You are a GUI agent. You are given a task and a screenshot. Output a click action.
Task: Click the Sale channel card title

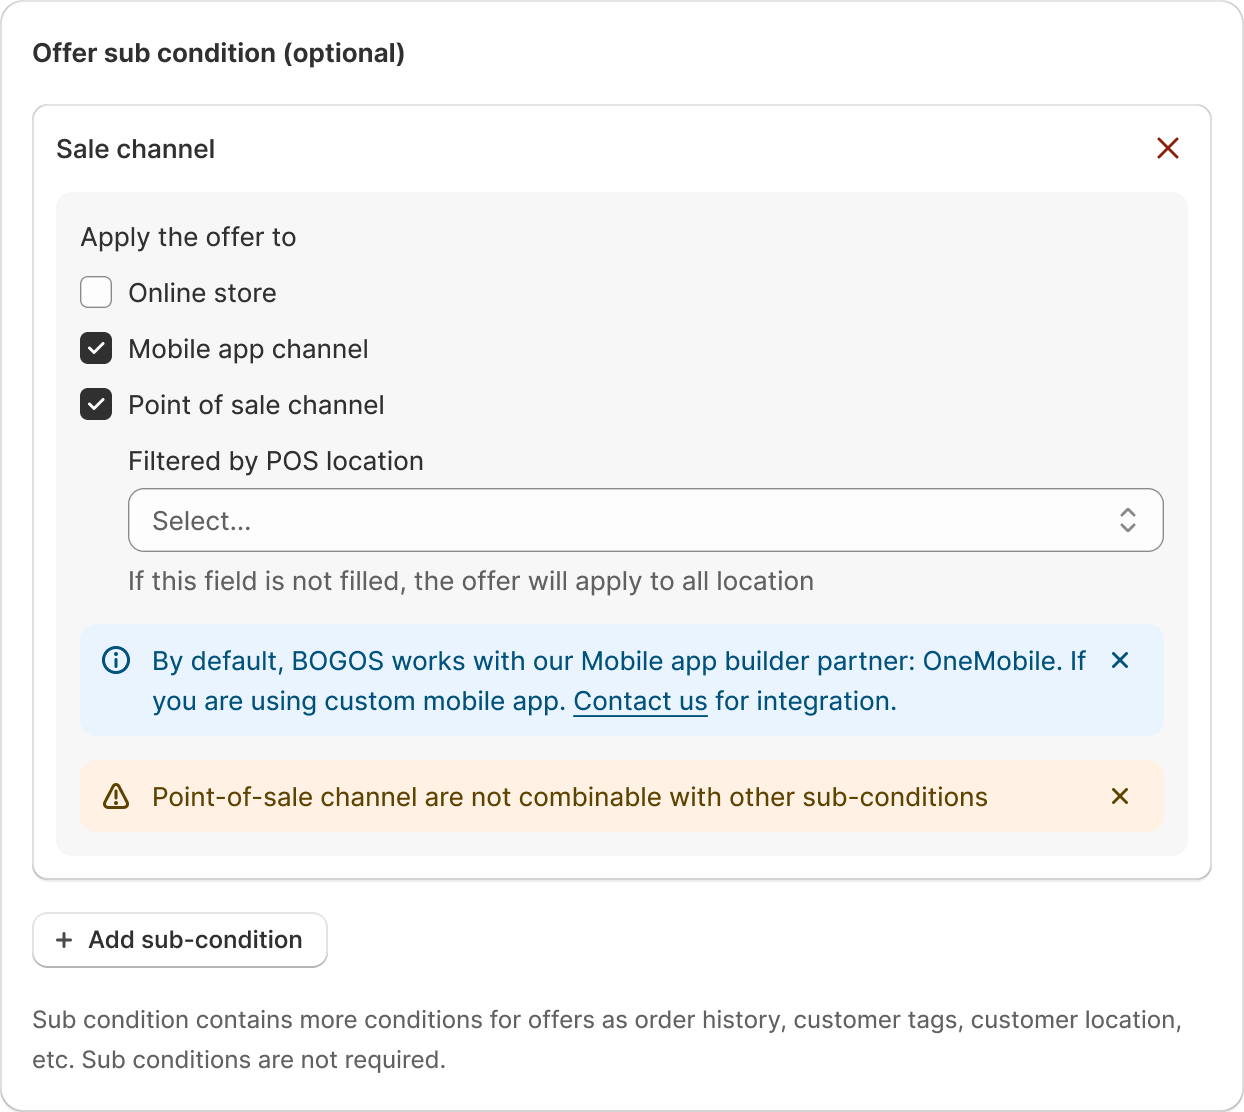coord(136,149)
